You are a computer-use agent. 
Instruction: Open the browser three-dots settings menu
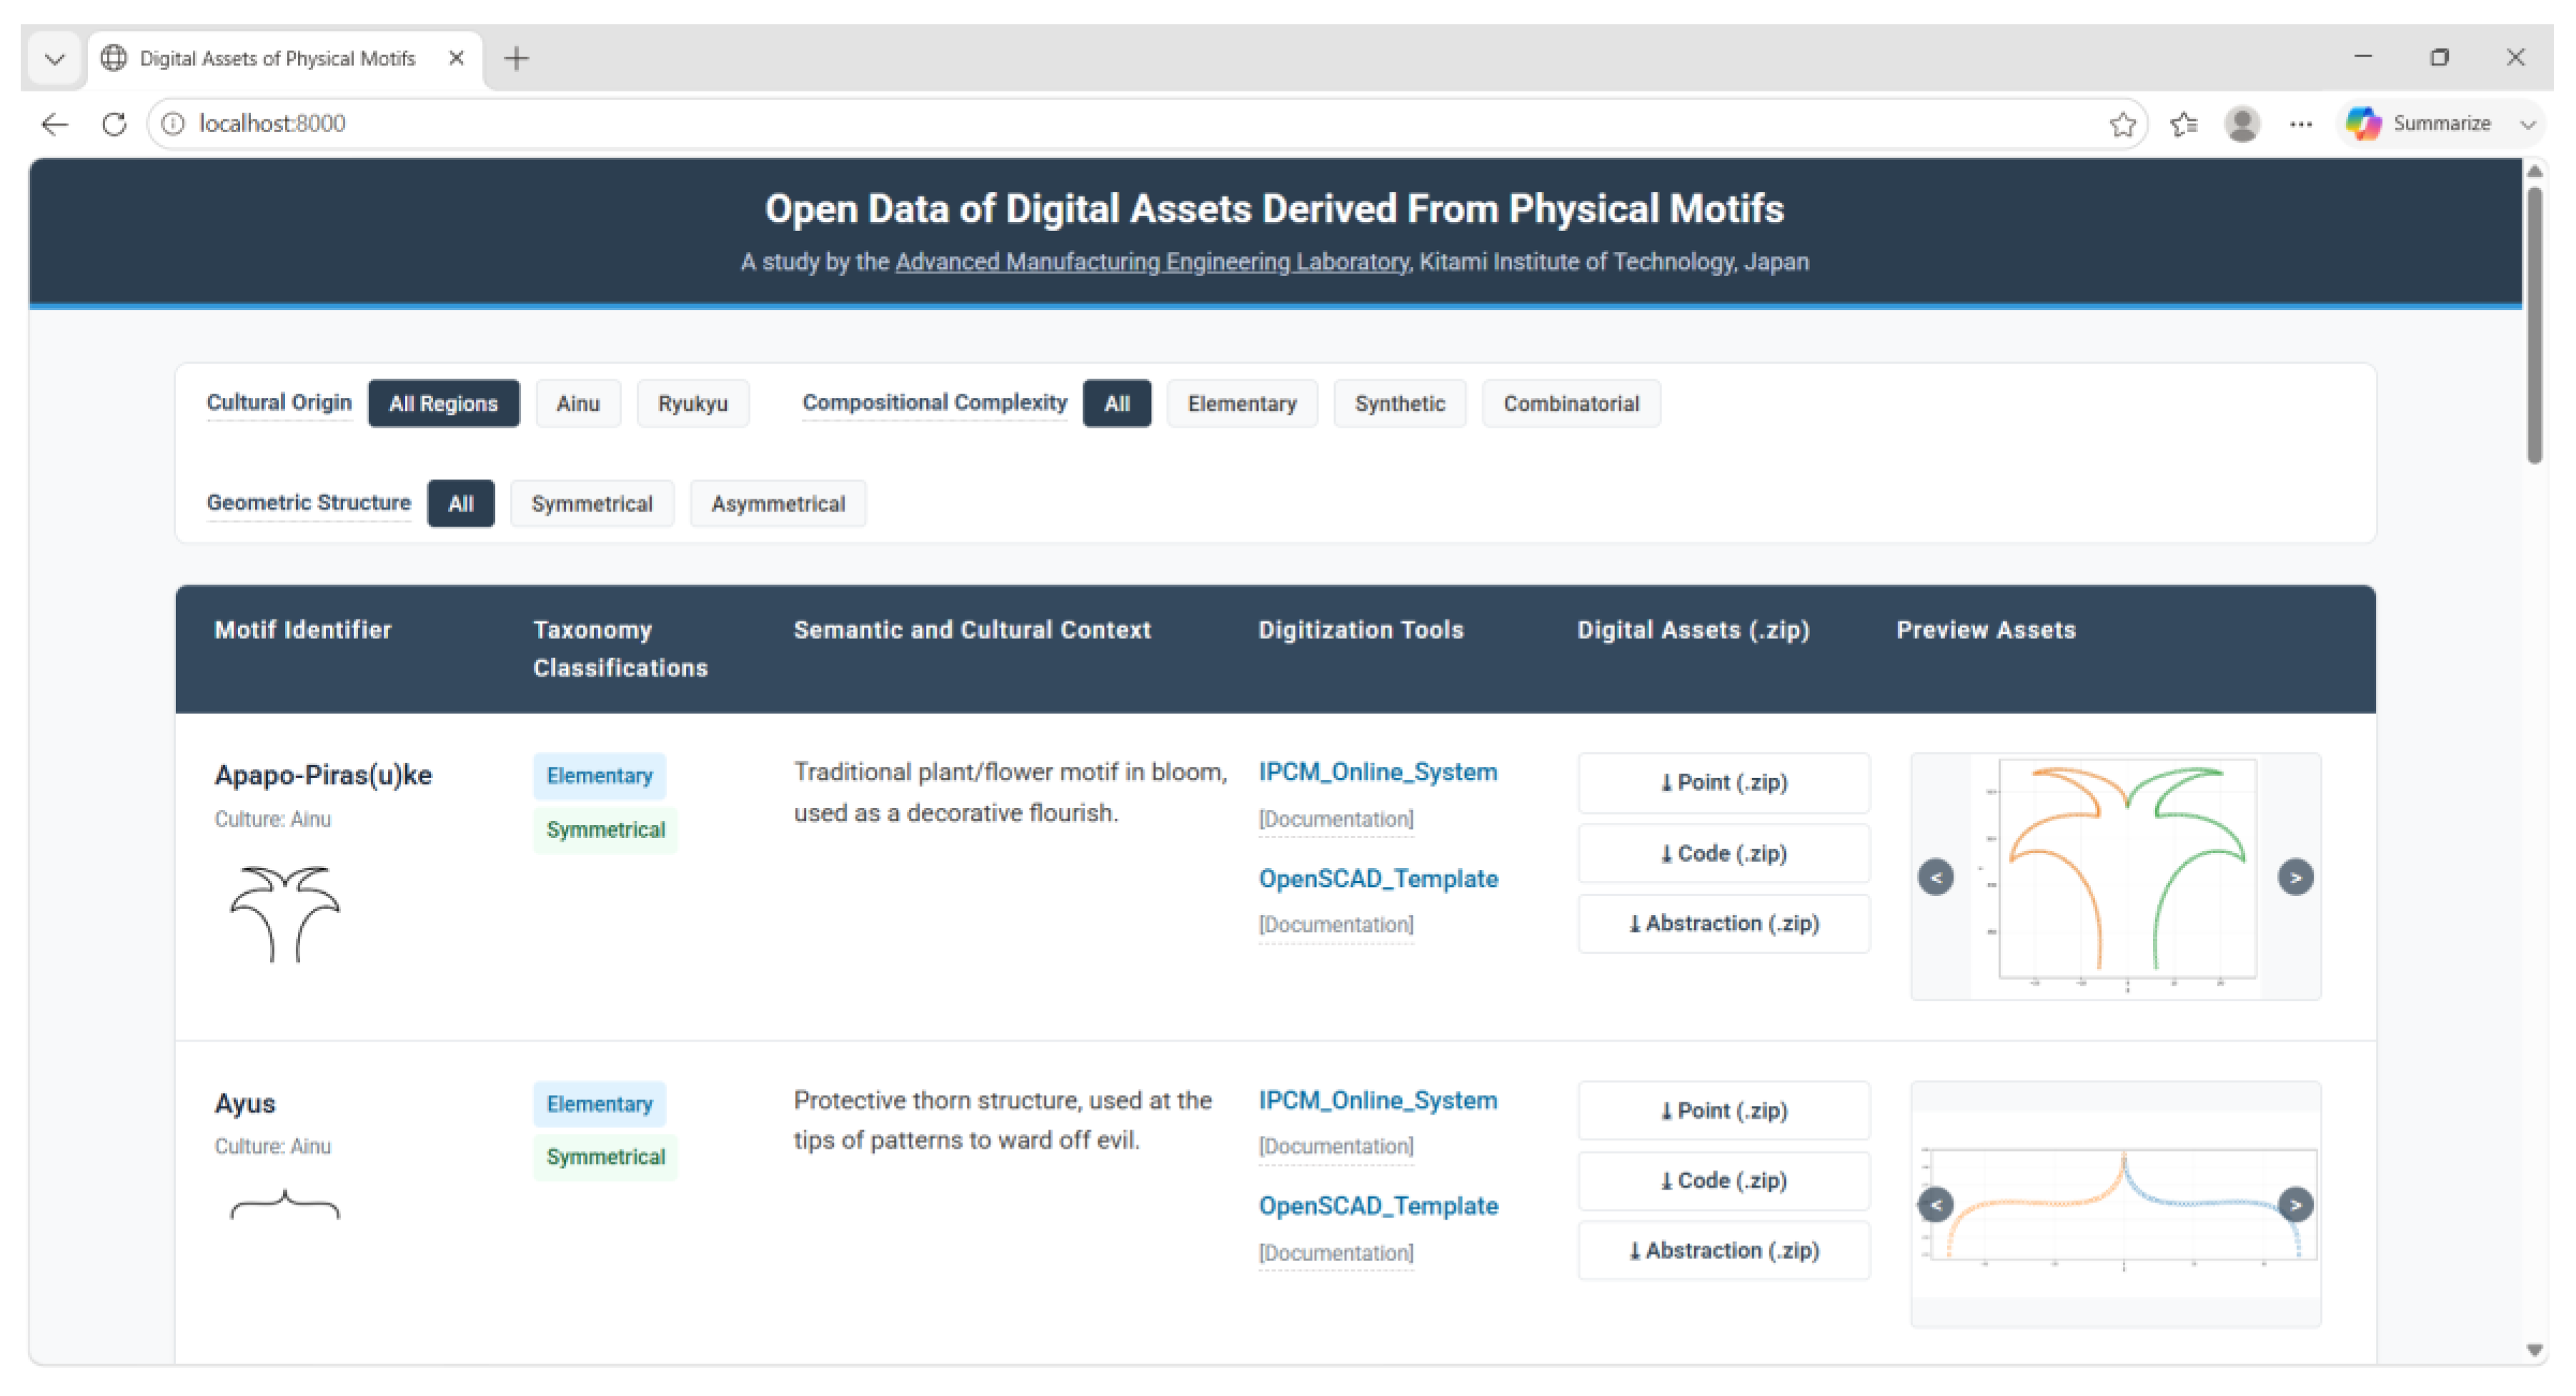(2301, 124)
